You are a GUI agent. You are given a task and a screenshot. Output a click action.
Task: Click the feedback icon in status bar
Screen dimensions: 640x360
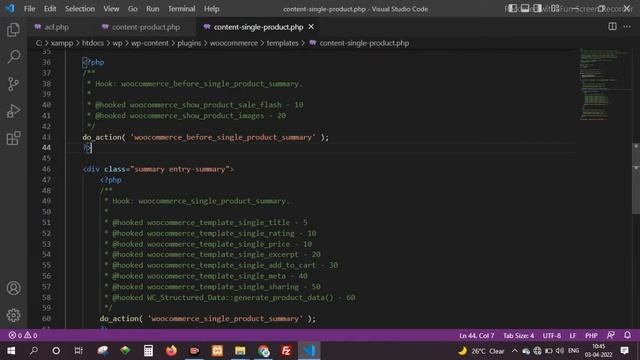611,335
